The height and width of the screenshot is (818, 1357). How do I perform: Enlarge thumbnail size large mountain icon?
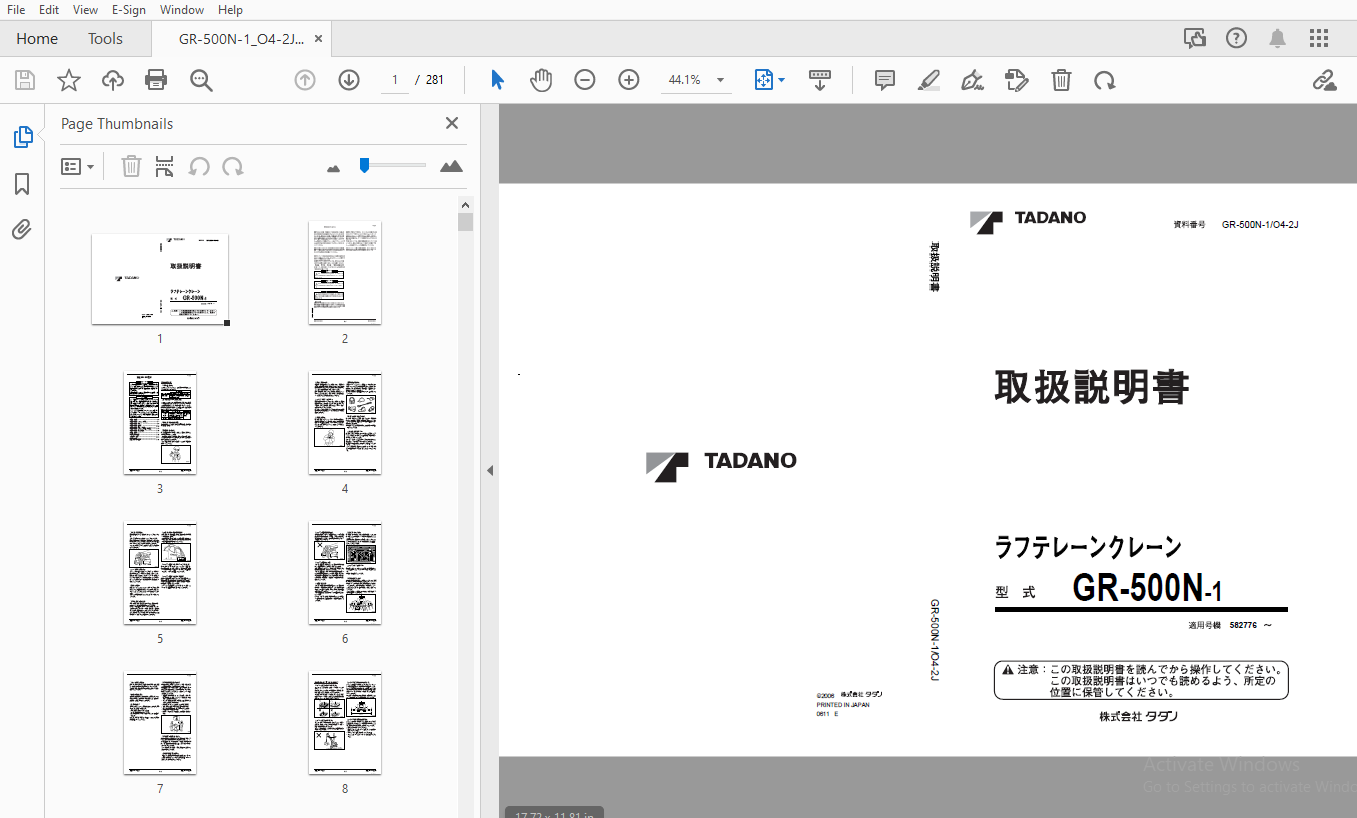451,166
